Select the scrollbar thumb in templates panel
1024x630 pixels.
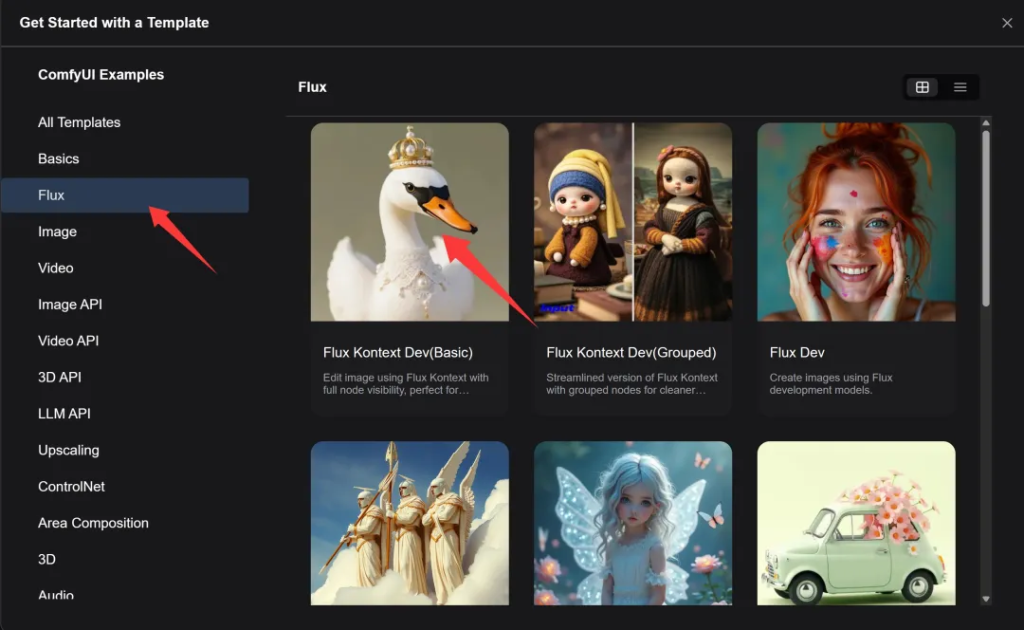[x=985, y=218]
